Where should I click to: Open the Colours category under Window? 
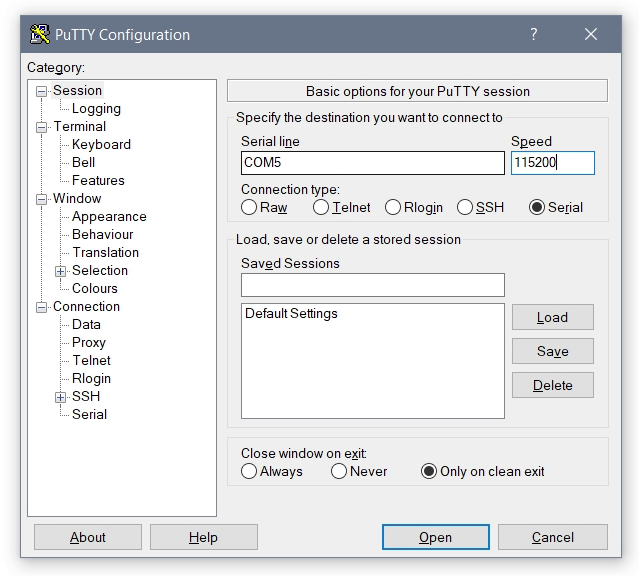click(94, 288)
